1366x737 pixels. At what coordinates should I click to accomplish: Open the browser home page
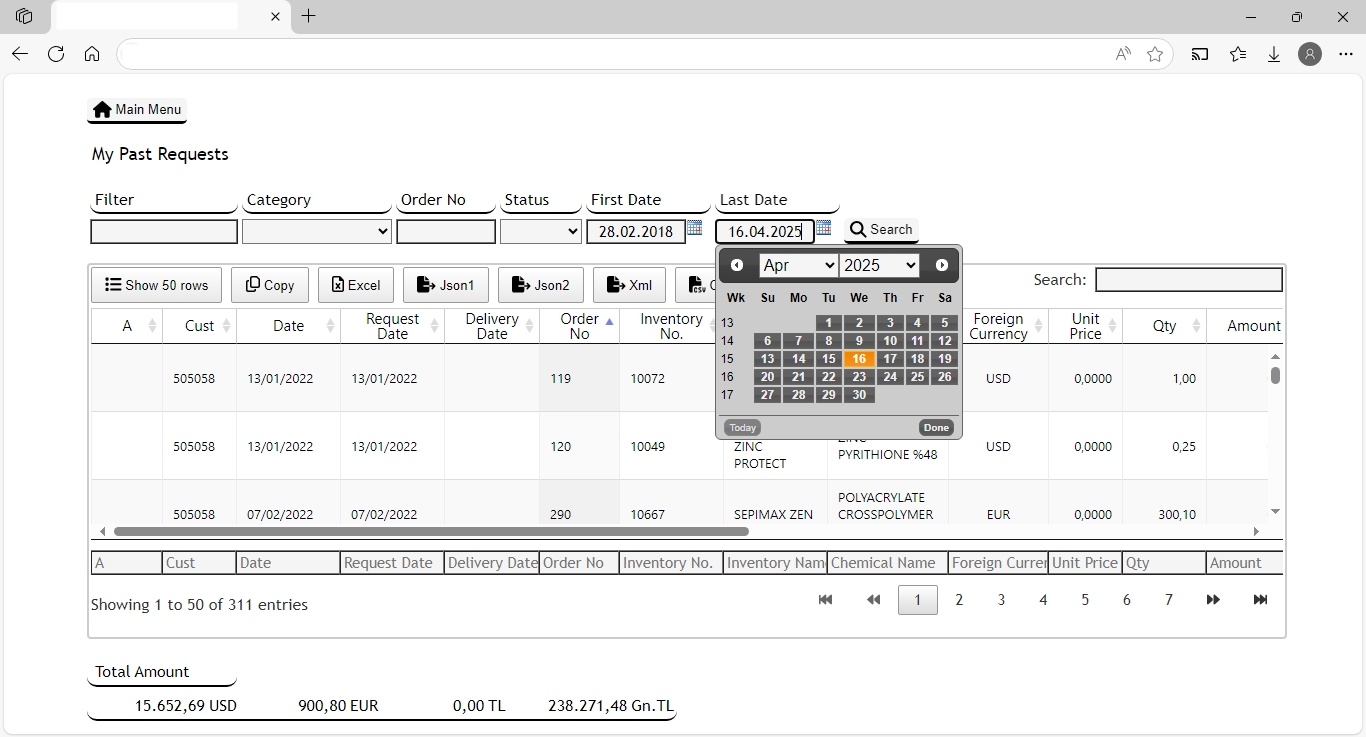[92, 54]
